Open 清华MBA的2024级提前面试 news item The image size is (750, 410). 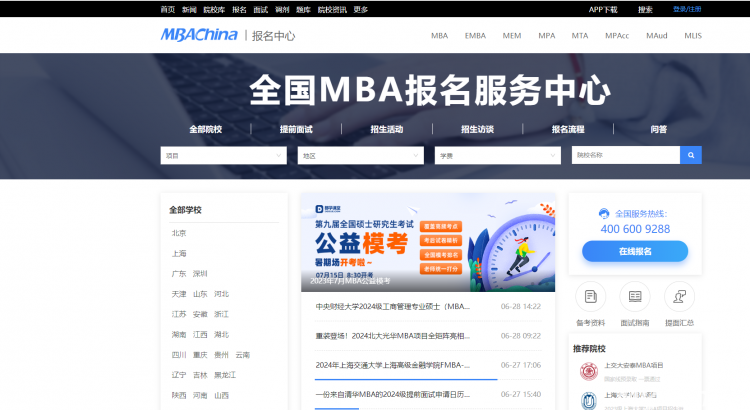coord(393,395)
